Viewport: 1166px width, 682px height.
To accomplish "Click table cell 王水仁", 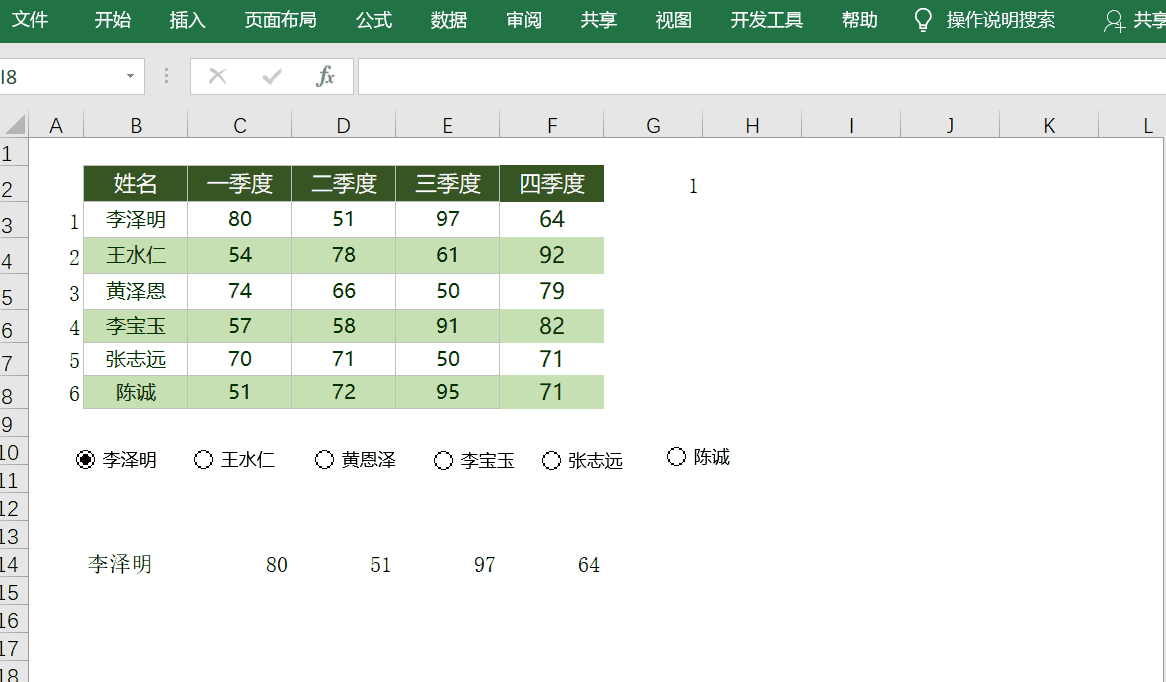I will coord(135,255).
